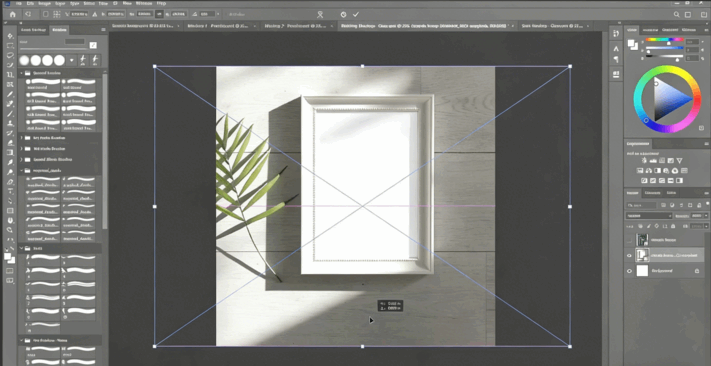Click the Home icon in options bar

click(x=12, y=15)
